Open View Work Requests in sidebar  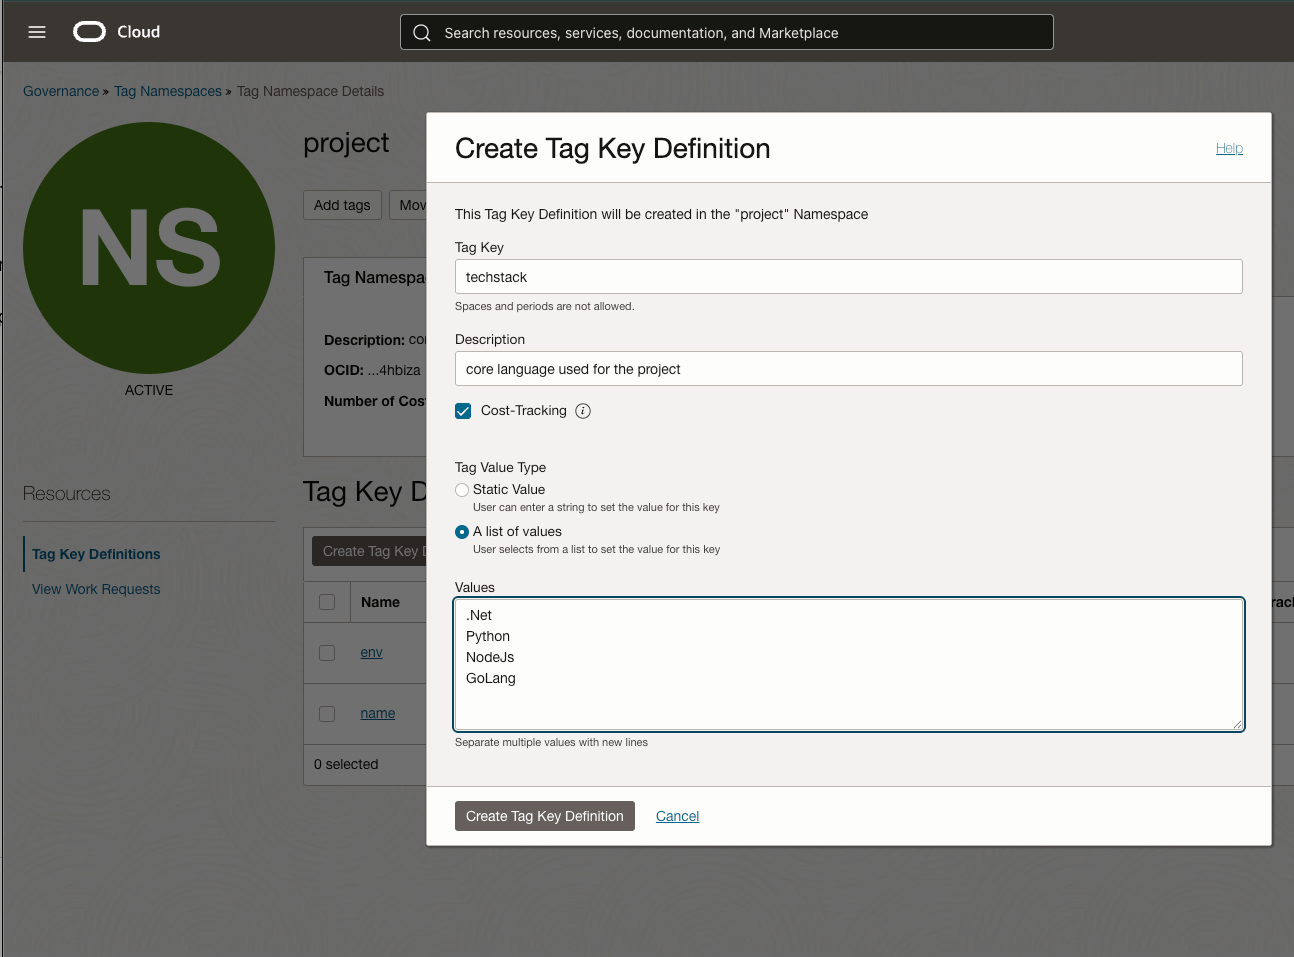[x=96, y=589]
